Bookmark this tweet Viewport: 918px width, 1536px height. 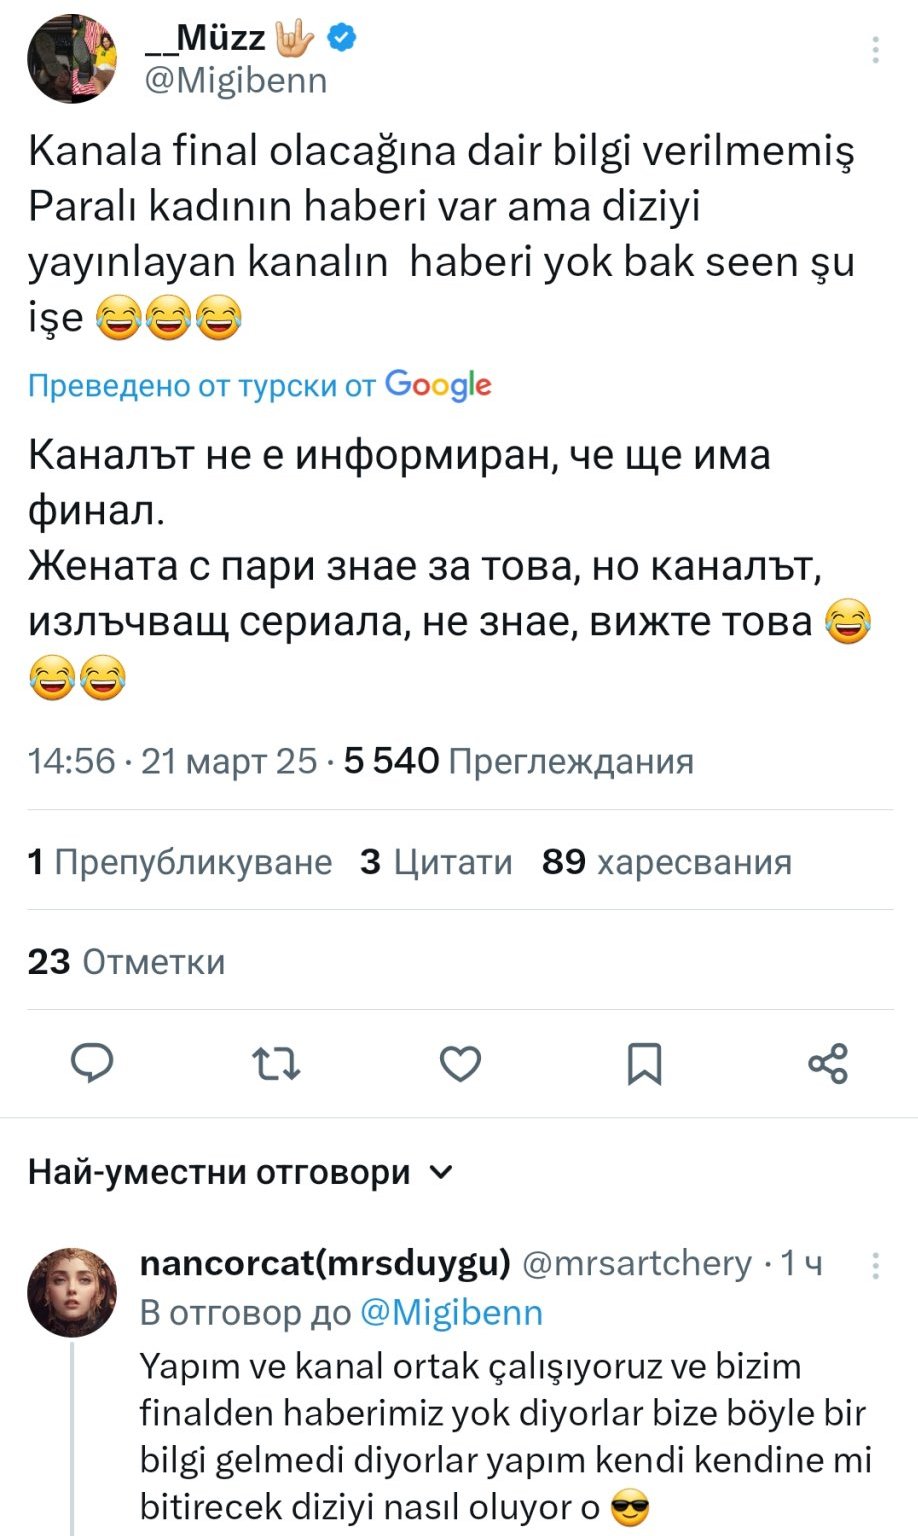(x=644, y=1063)
